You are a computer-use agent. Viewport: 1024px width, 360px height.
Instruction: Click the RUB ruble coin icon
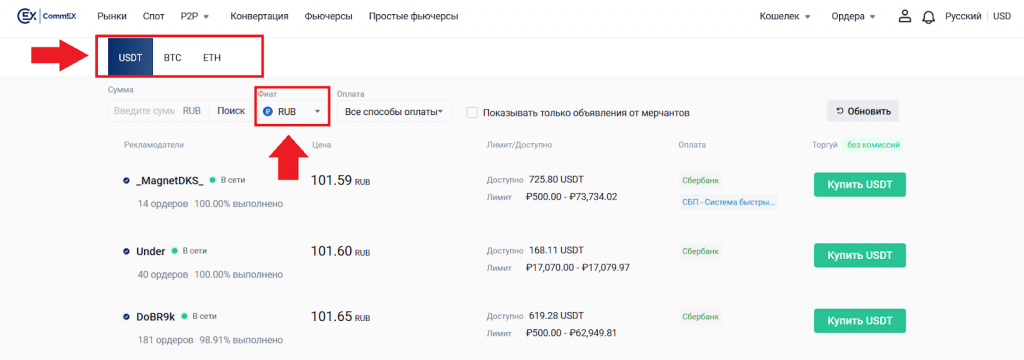(x=268, y=112)
